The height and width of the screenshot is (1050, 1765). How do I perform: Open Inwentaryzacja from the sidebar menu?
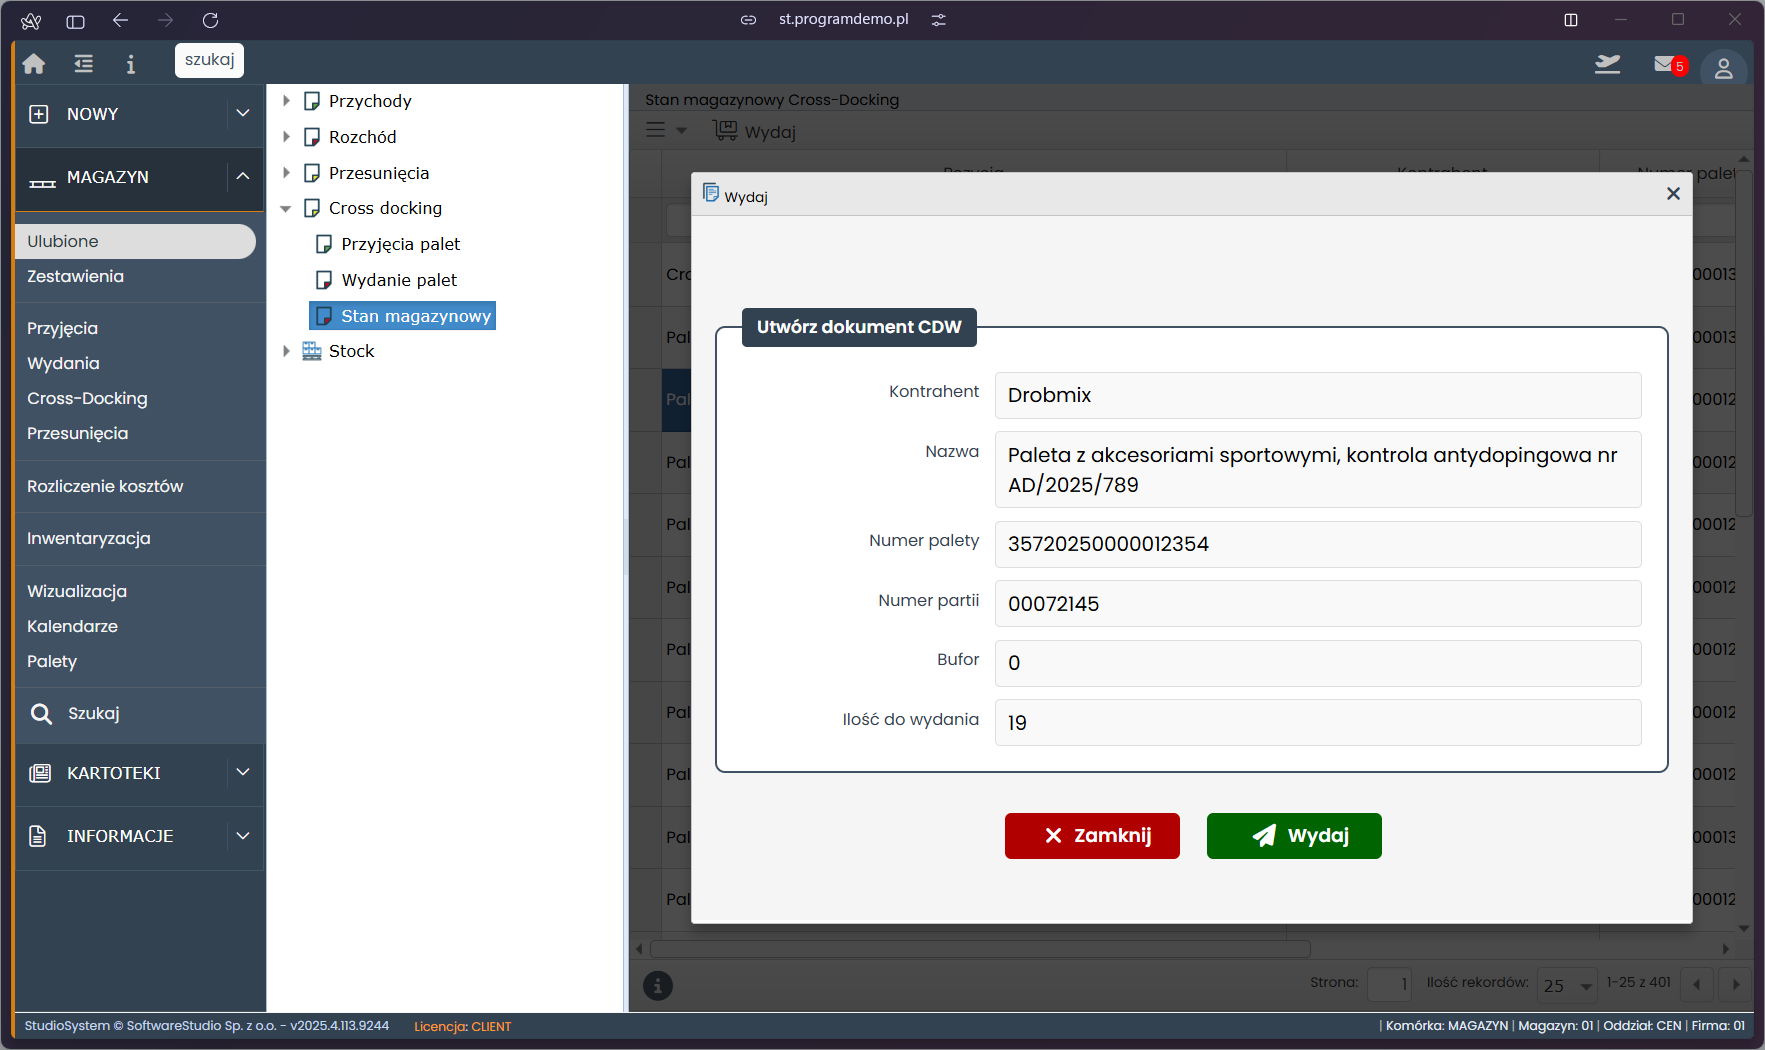(89, 538)
